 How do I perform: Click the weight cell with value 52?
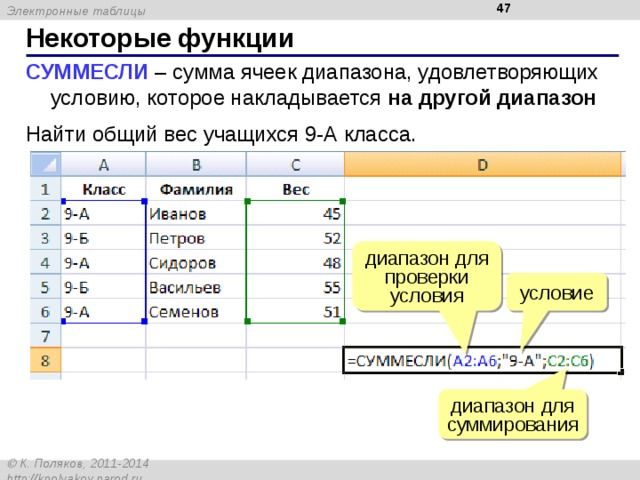(x=295, y=238)
